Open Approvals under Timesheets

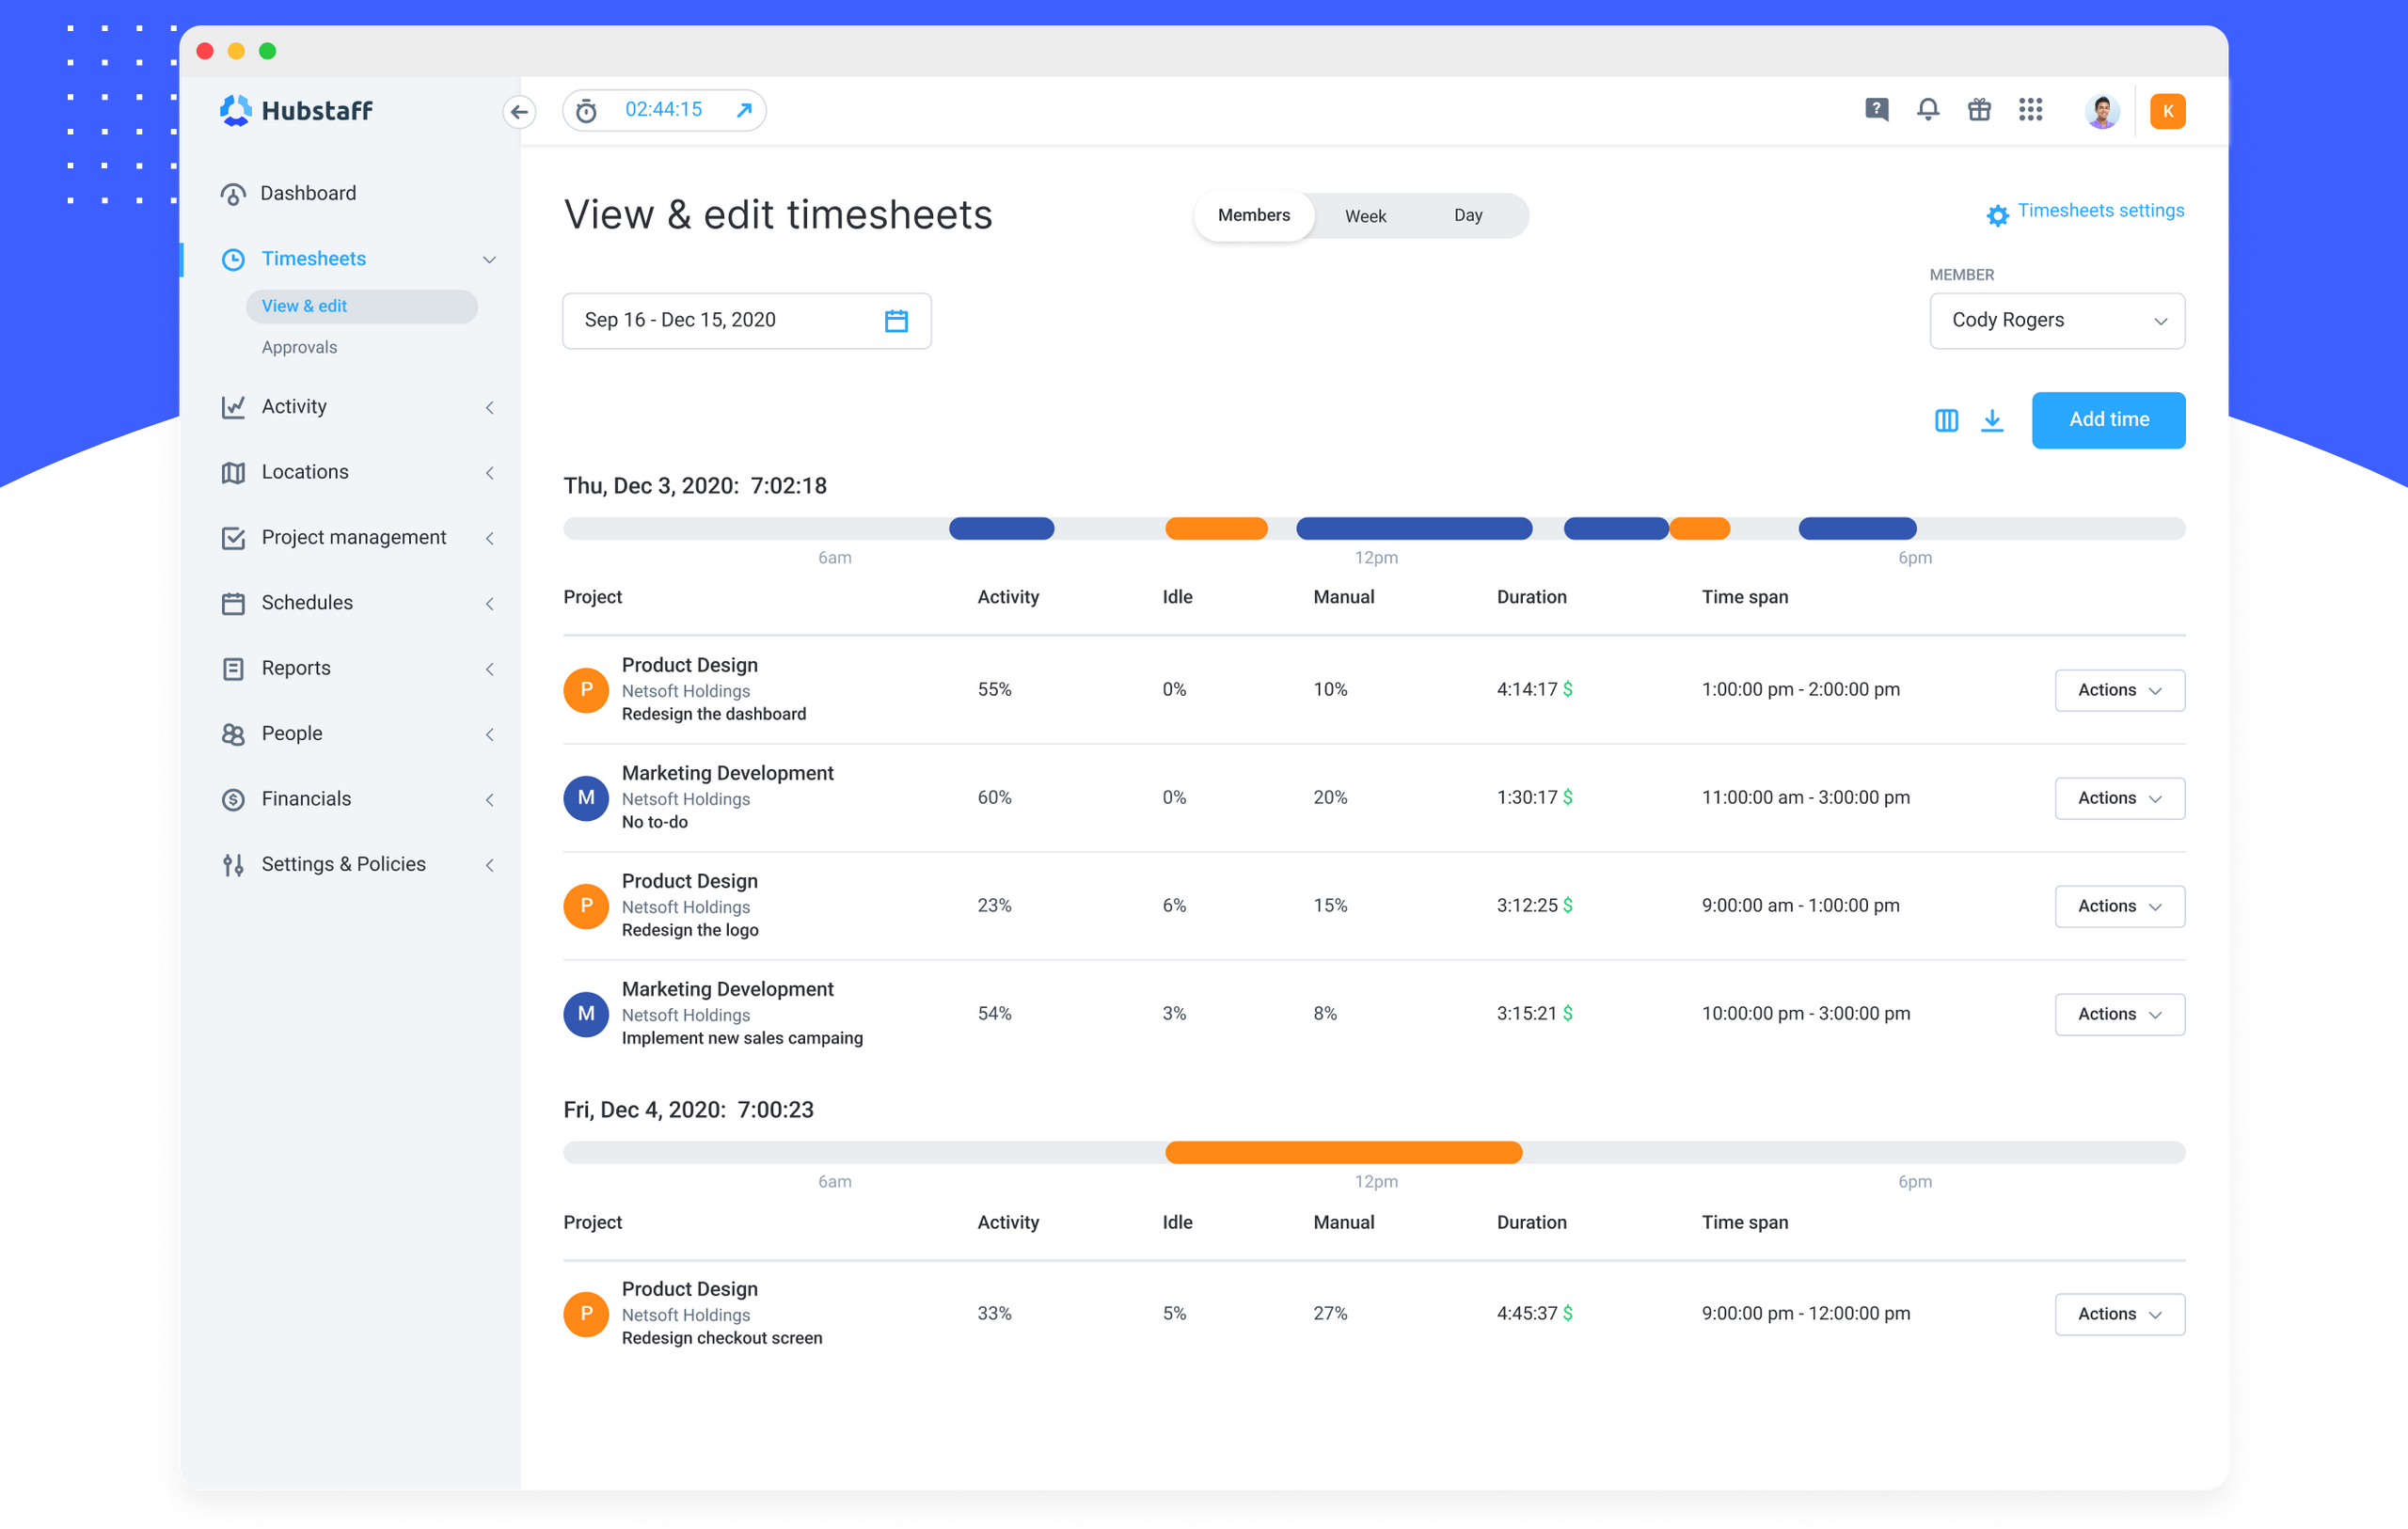point(299,347)
